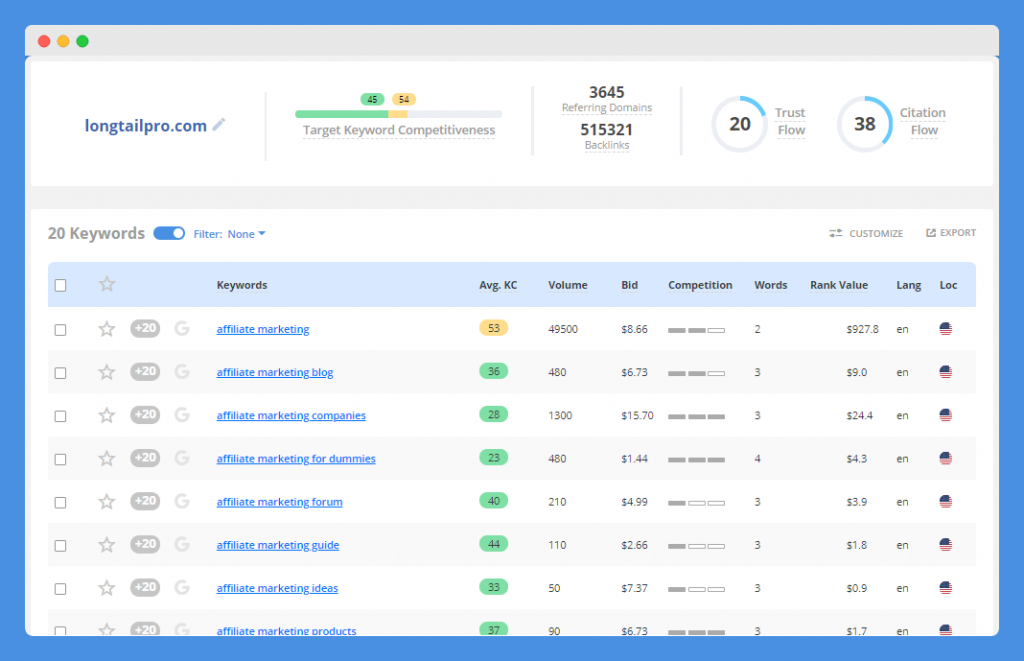Star the affiliate marketing companies keyword
1024x661 pixels.
(106, 415)
